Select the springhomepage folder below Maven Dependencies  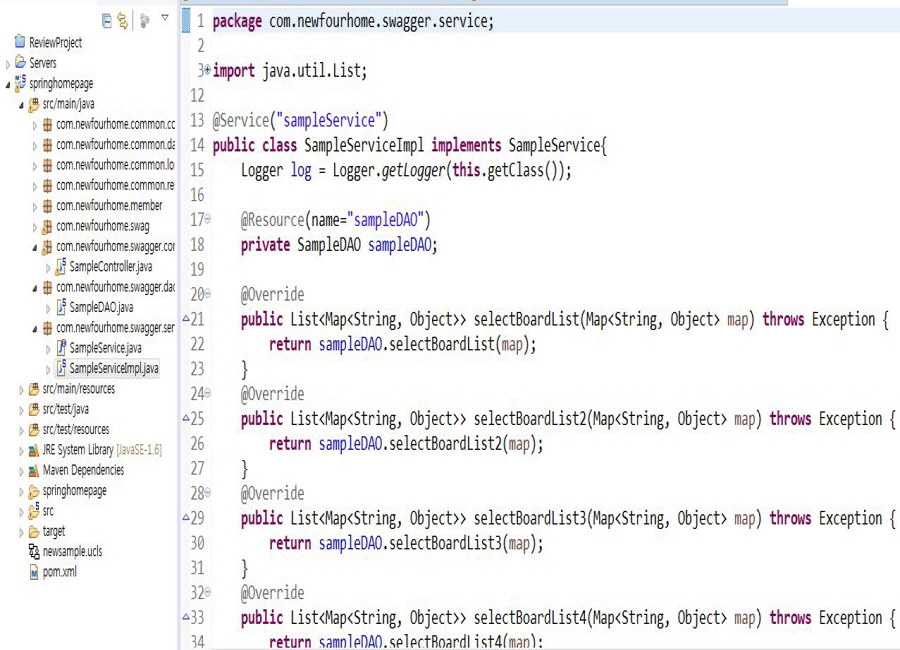pos(75,491)
